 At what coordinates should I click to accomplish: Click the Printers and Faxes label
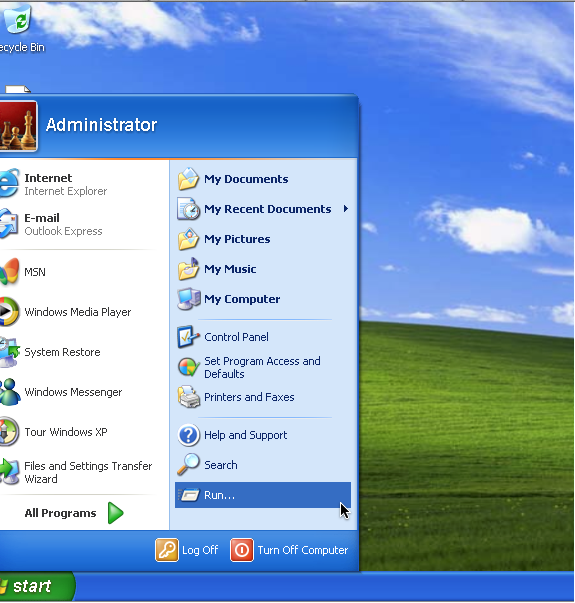249,397
